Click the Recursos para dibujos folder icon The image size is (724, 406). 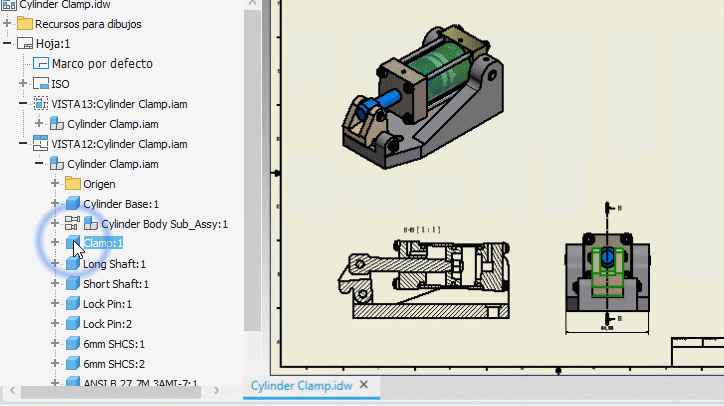click(x=24, y=24)
